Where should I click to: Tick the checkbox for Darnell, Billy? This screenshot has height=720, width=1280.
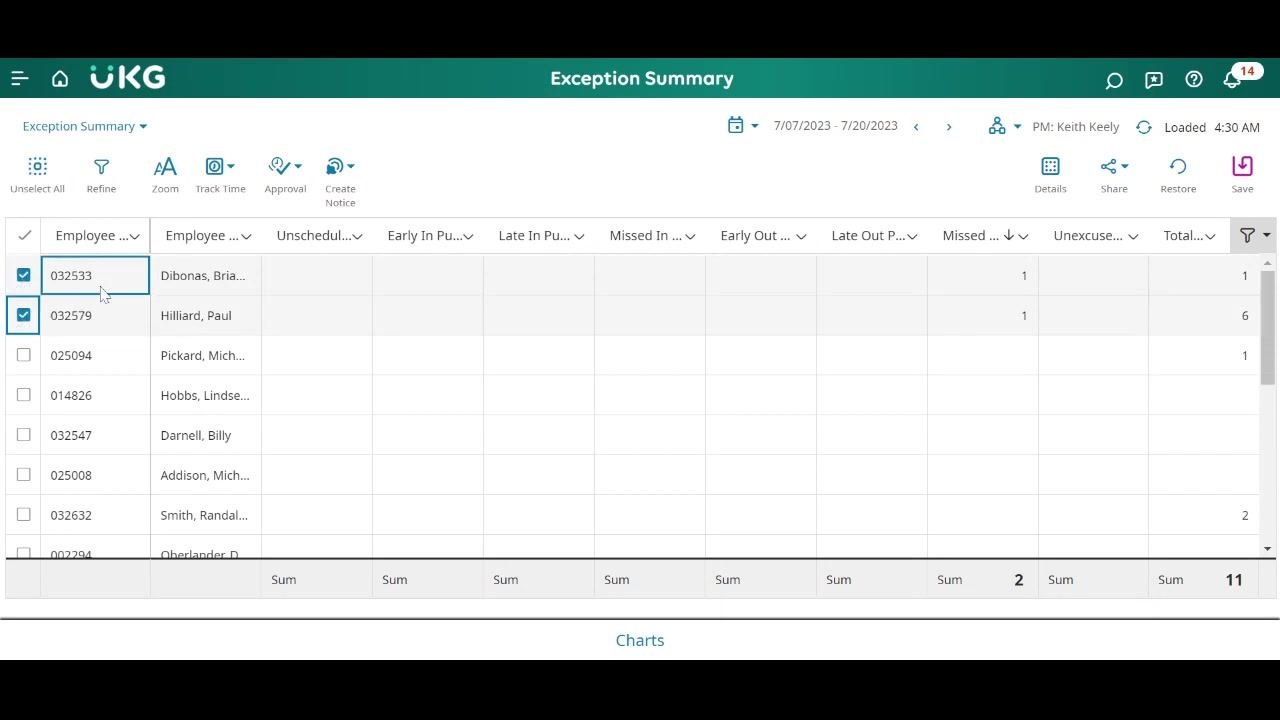point(24,435)
